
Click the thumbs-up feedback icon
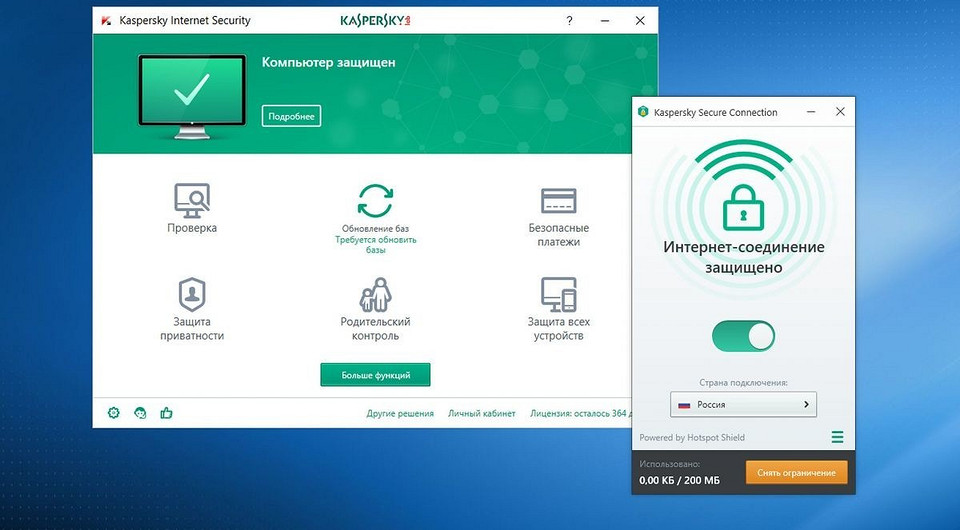(166, 413)
